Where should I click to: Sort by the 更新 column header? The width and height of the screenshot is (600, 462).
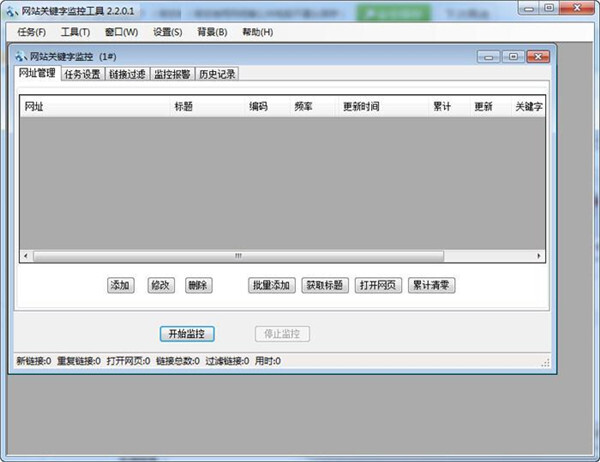coord(490,106)
